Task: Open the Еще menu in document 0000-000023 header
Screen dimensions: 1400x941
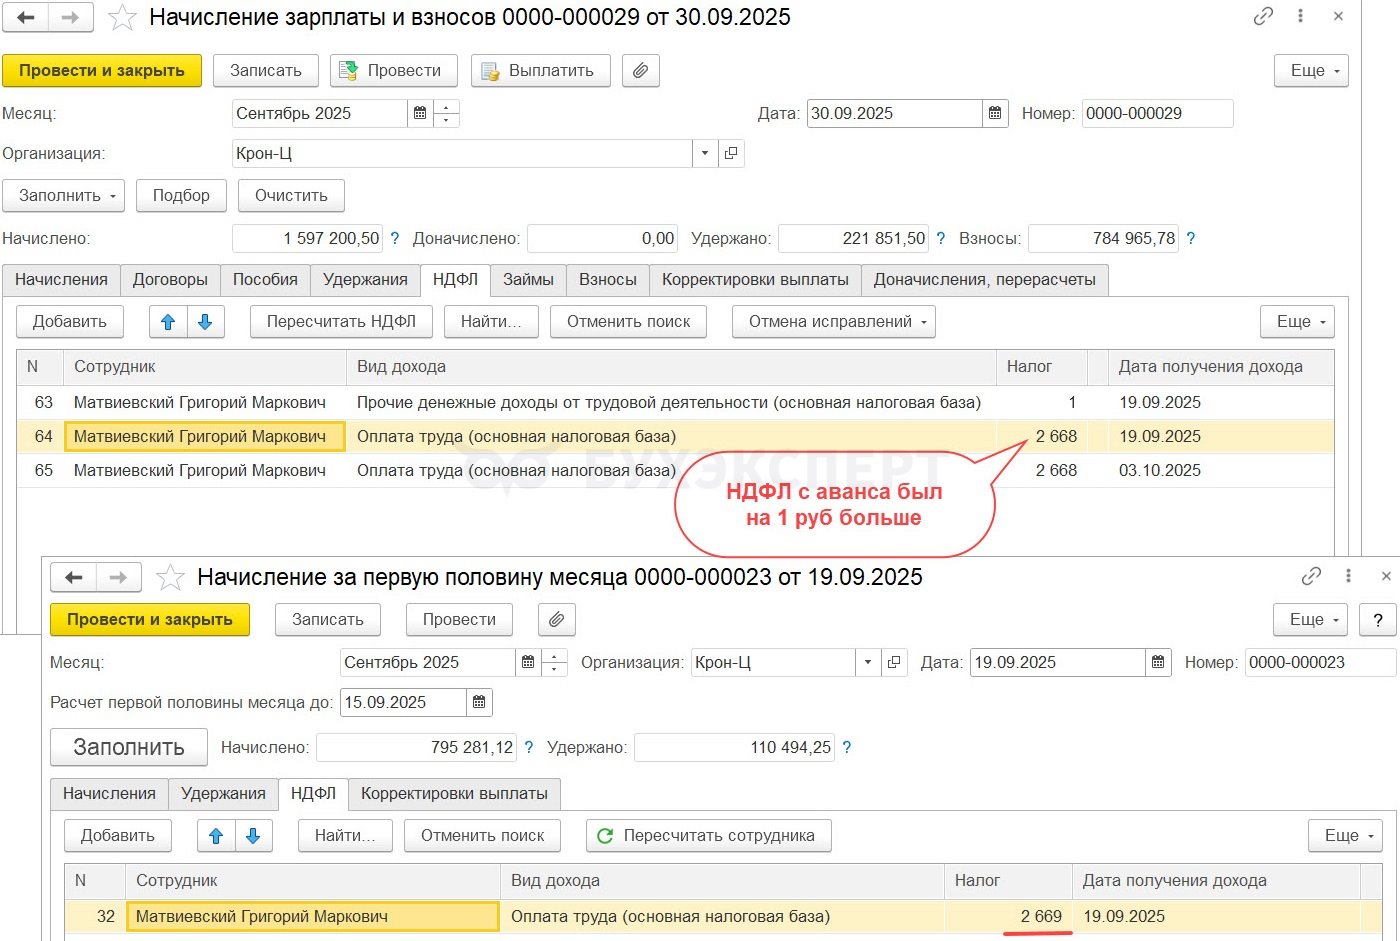Action: click(1311, 620)
